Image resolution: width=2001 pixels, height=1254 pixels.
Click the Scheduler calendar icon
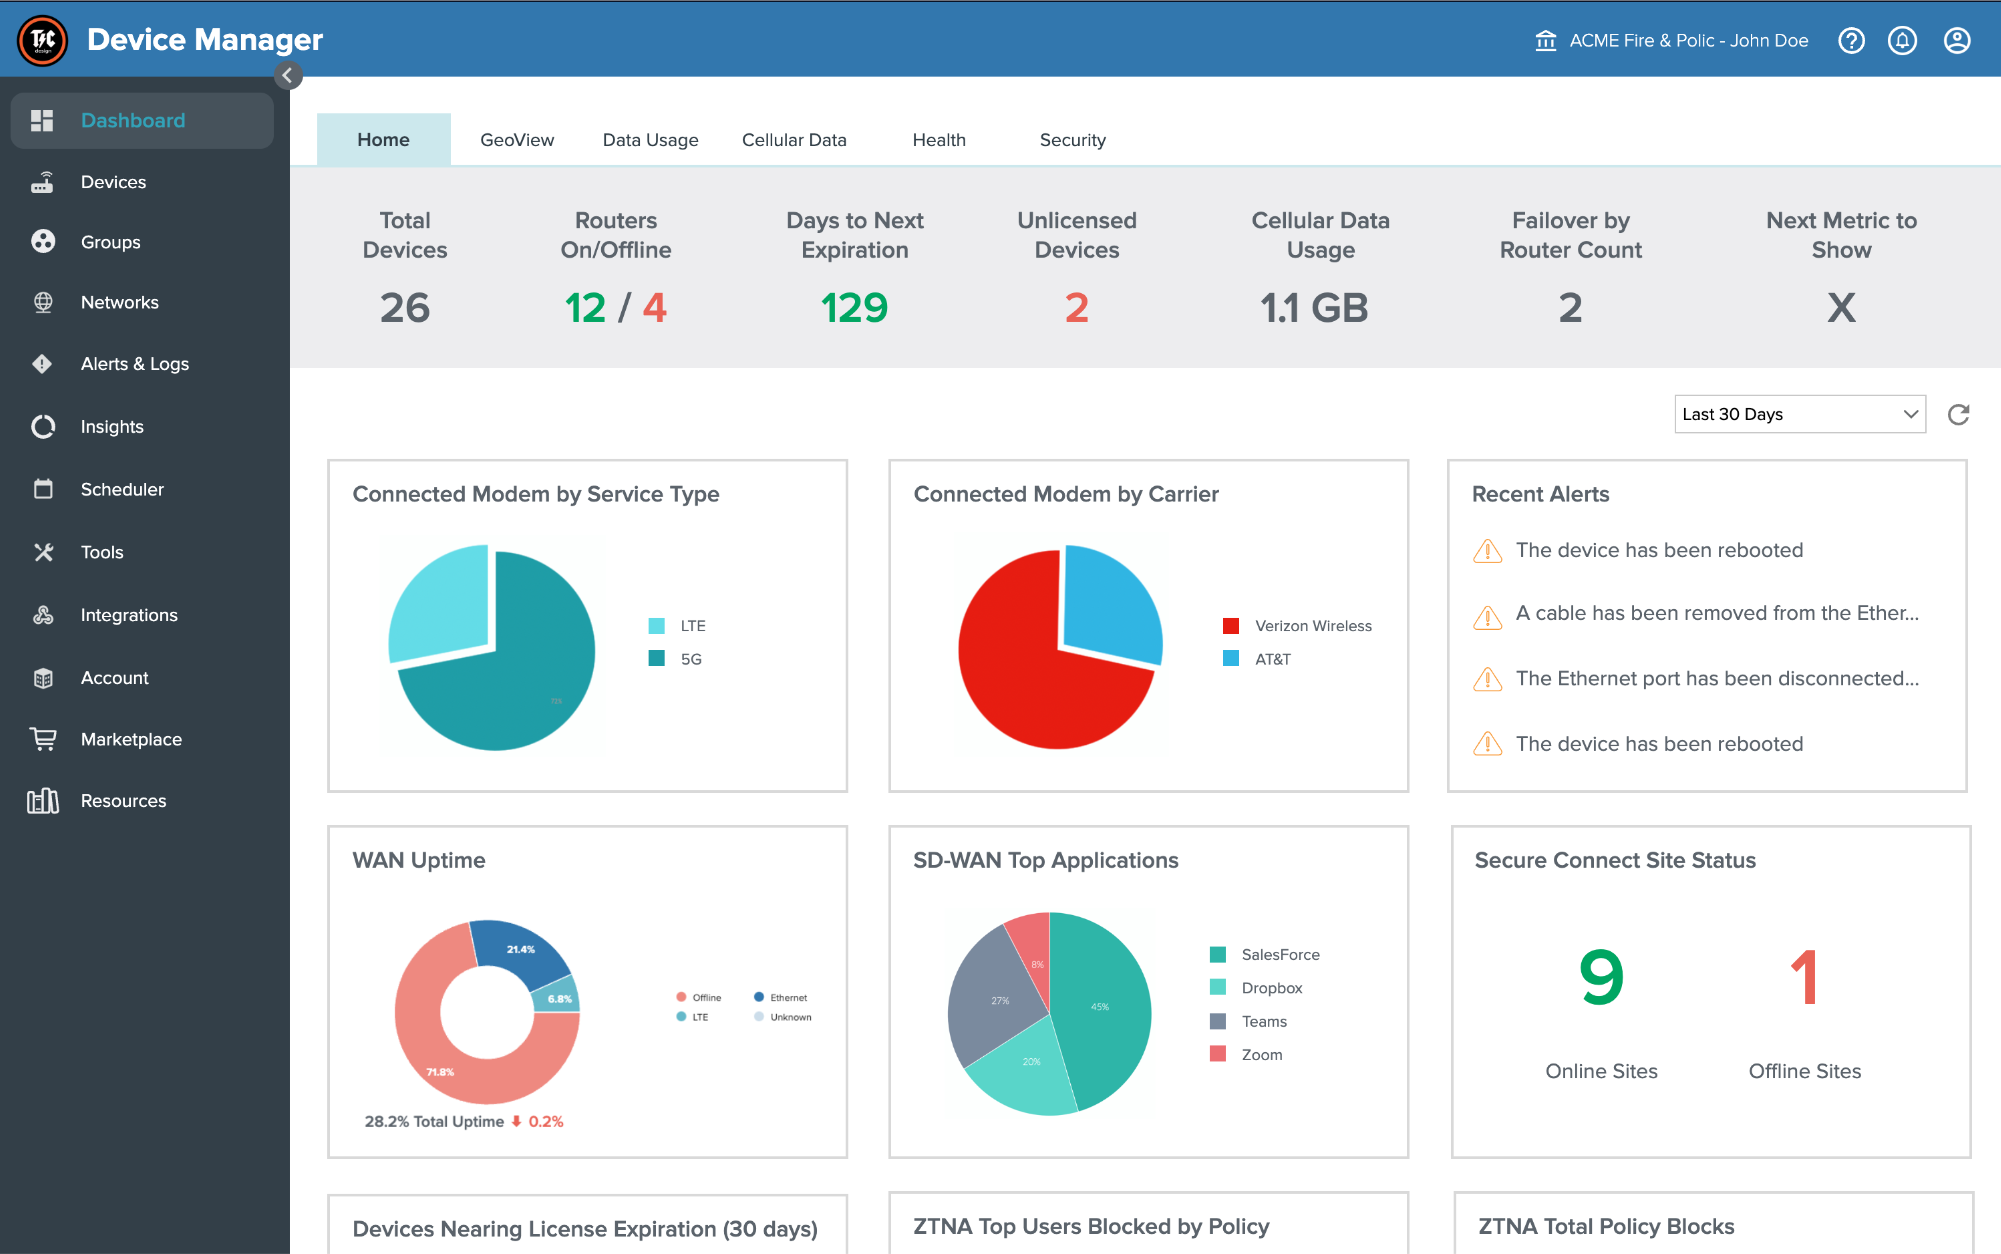coord(42,489)
